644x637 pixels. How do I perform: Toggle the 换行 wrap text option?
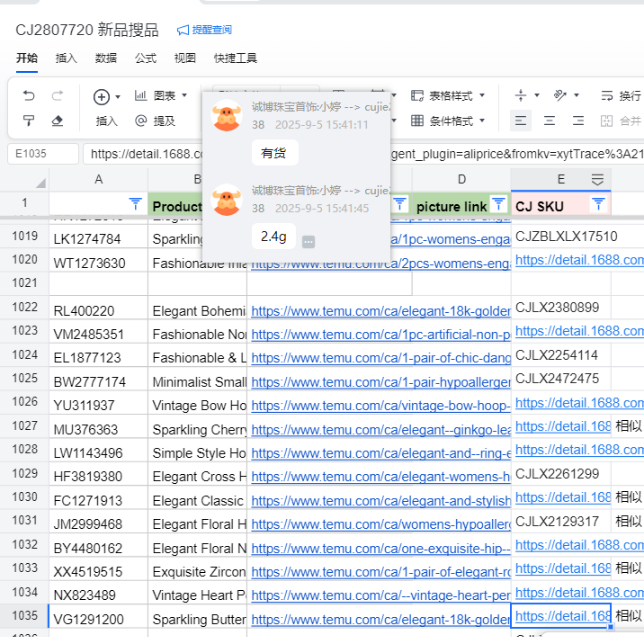[620, 96]
